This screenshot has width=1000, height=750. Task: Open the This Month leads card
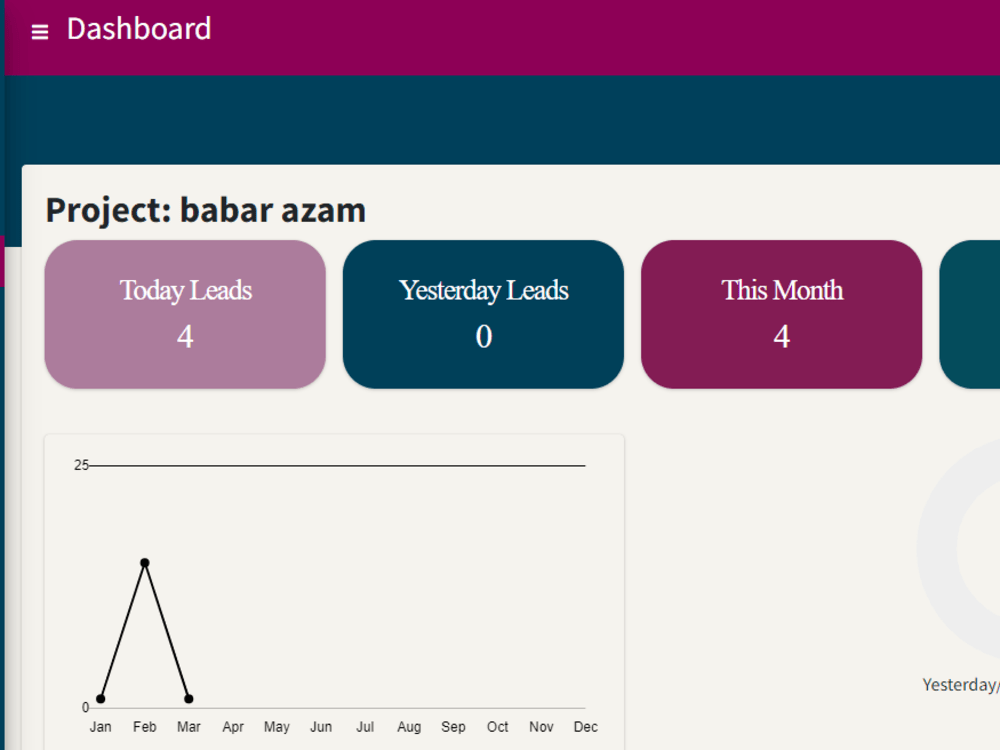tap(781, 314)
